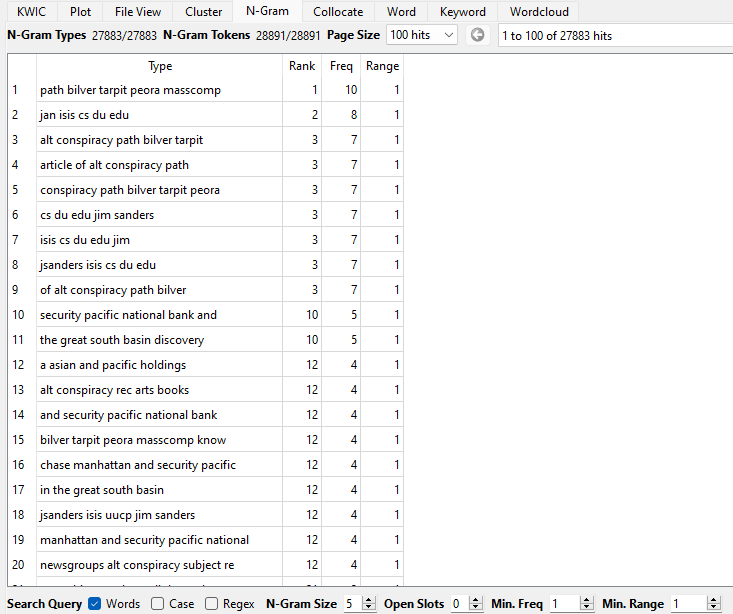This screenshot has height=614, width=733.
Task: Select row 'alt conspiracy rec arts books'
Action: pyautogui.click(x=205, y=390)
